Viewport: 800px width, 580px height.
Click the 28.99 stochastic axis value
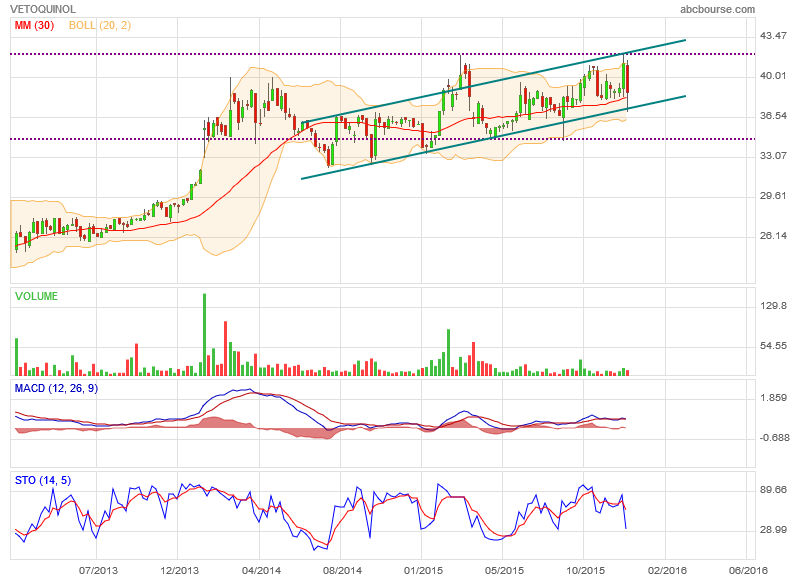[773, 530]
